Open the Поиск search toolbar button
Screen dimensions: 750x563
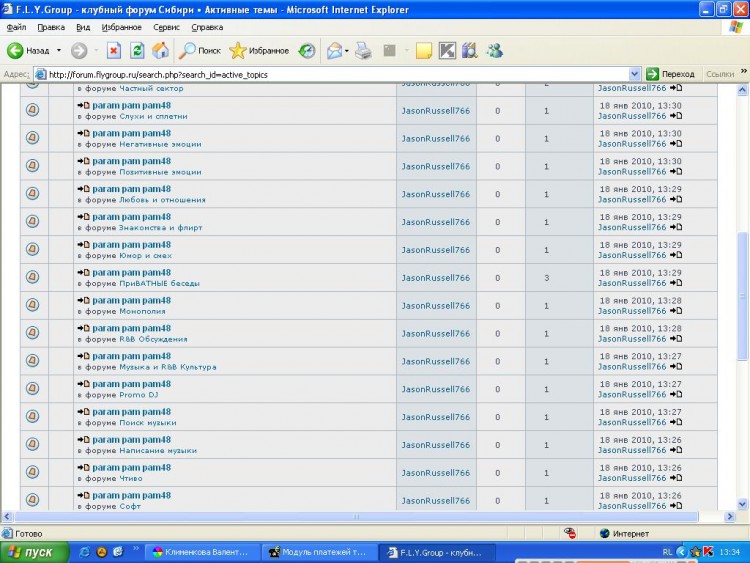click(x=199, y=50)
